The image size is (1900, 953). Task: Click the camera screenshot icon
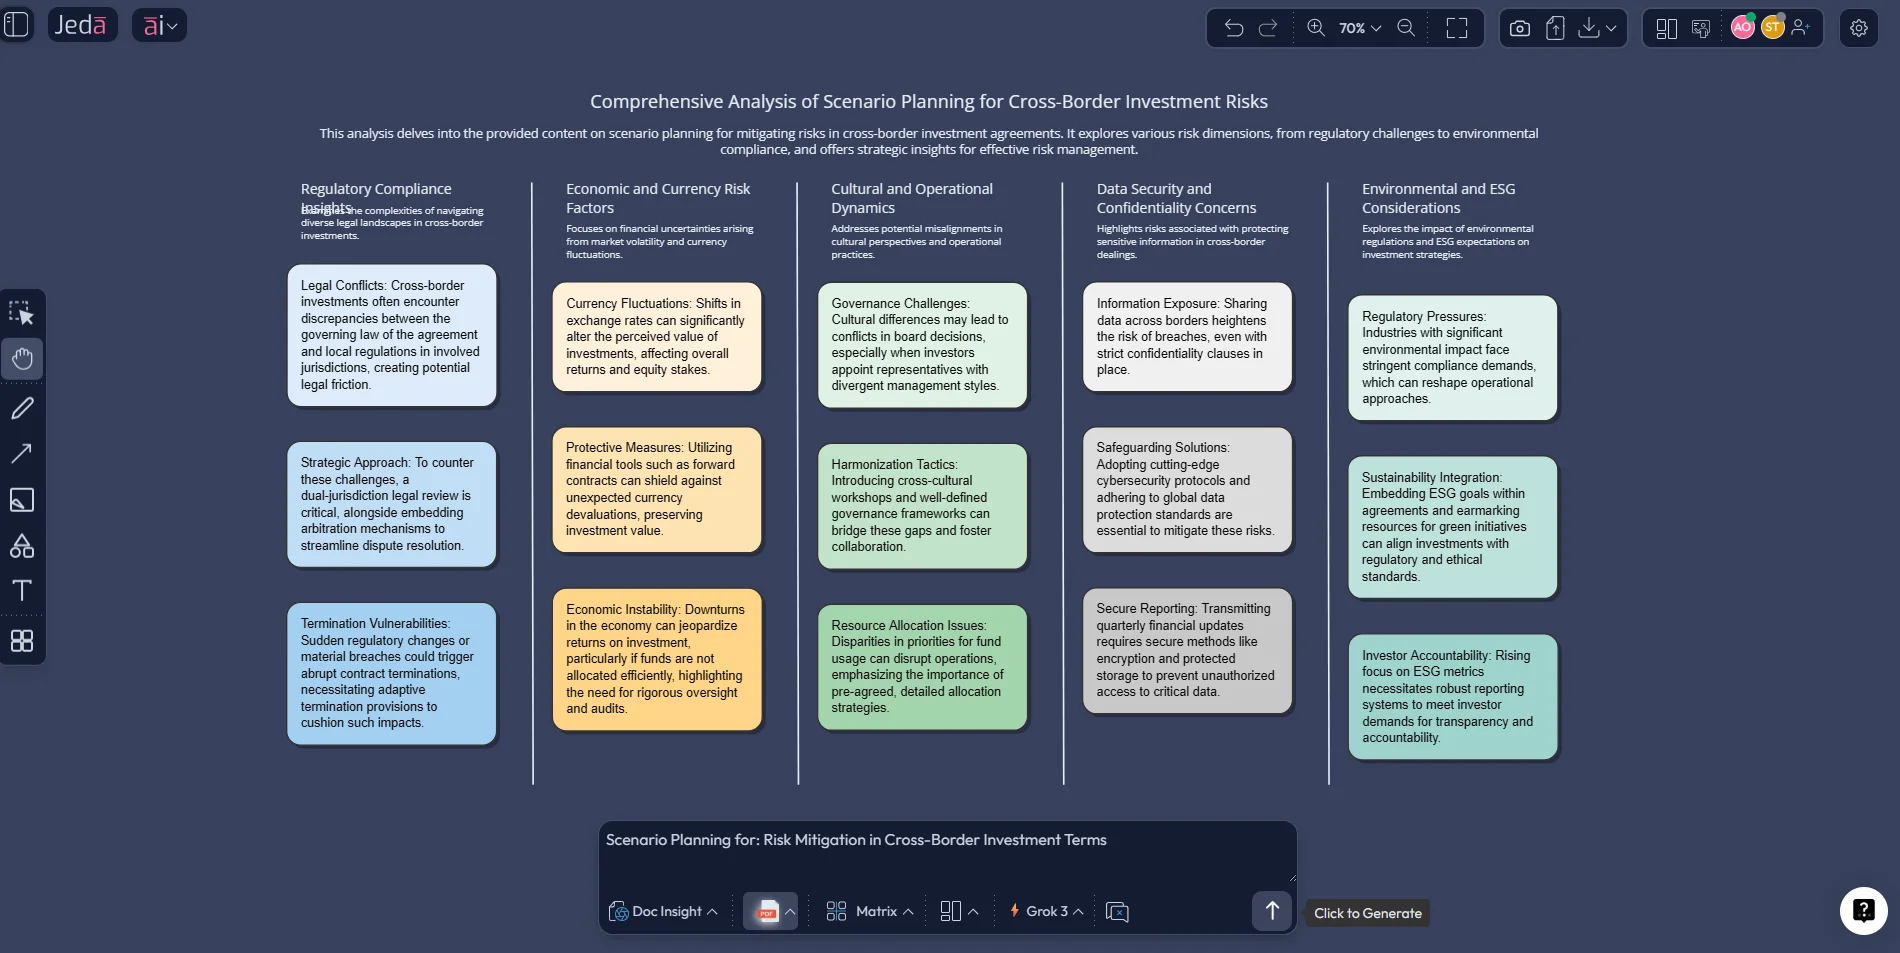(1519, 28)
